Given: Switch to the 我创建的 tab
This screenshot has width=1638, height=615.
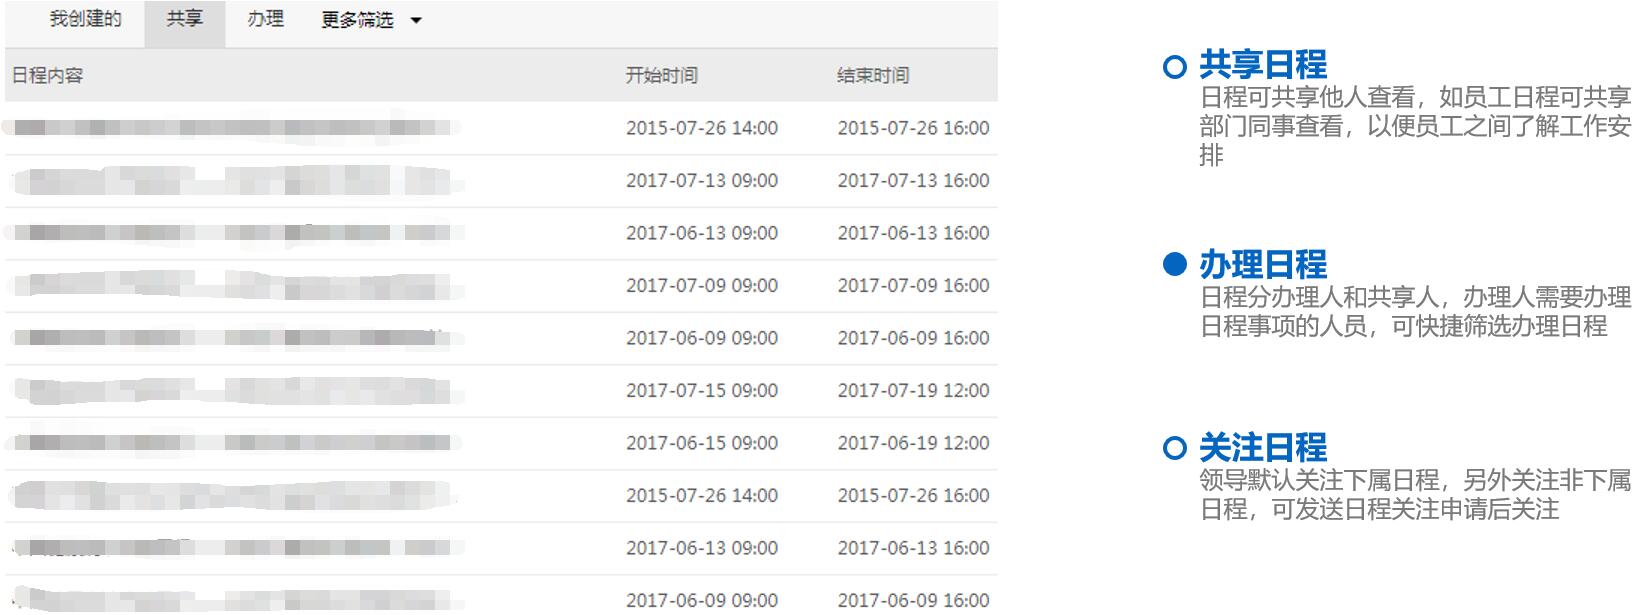Looking at the screenshot, I should [85, 19].
